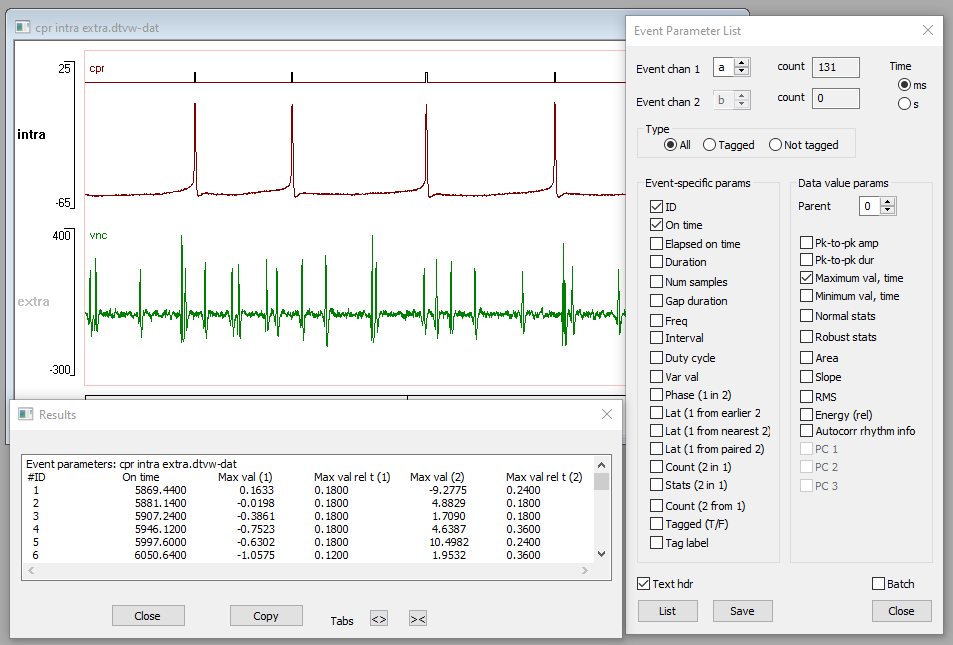Enable the Duration event parameter

tap(655, 262)
